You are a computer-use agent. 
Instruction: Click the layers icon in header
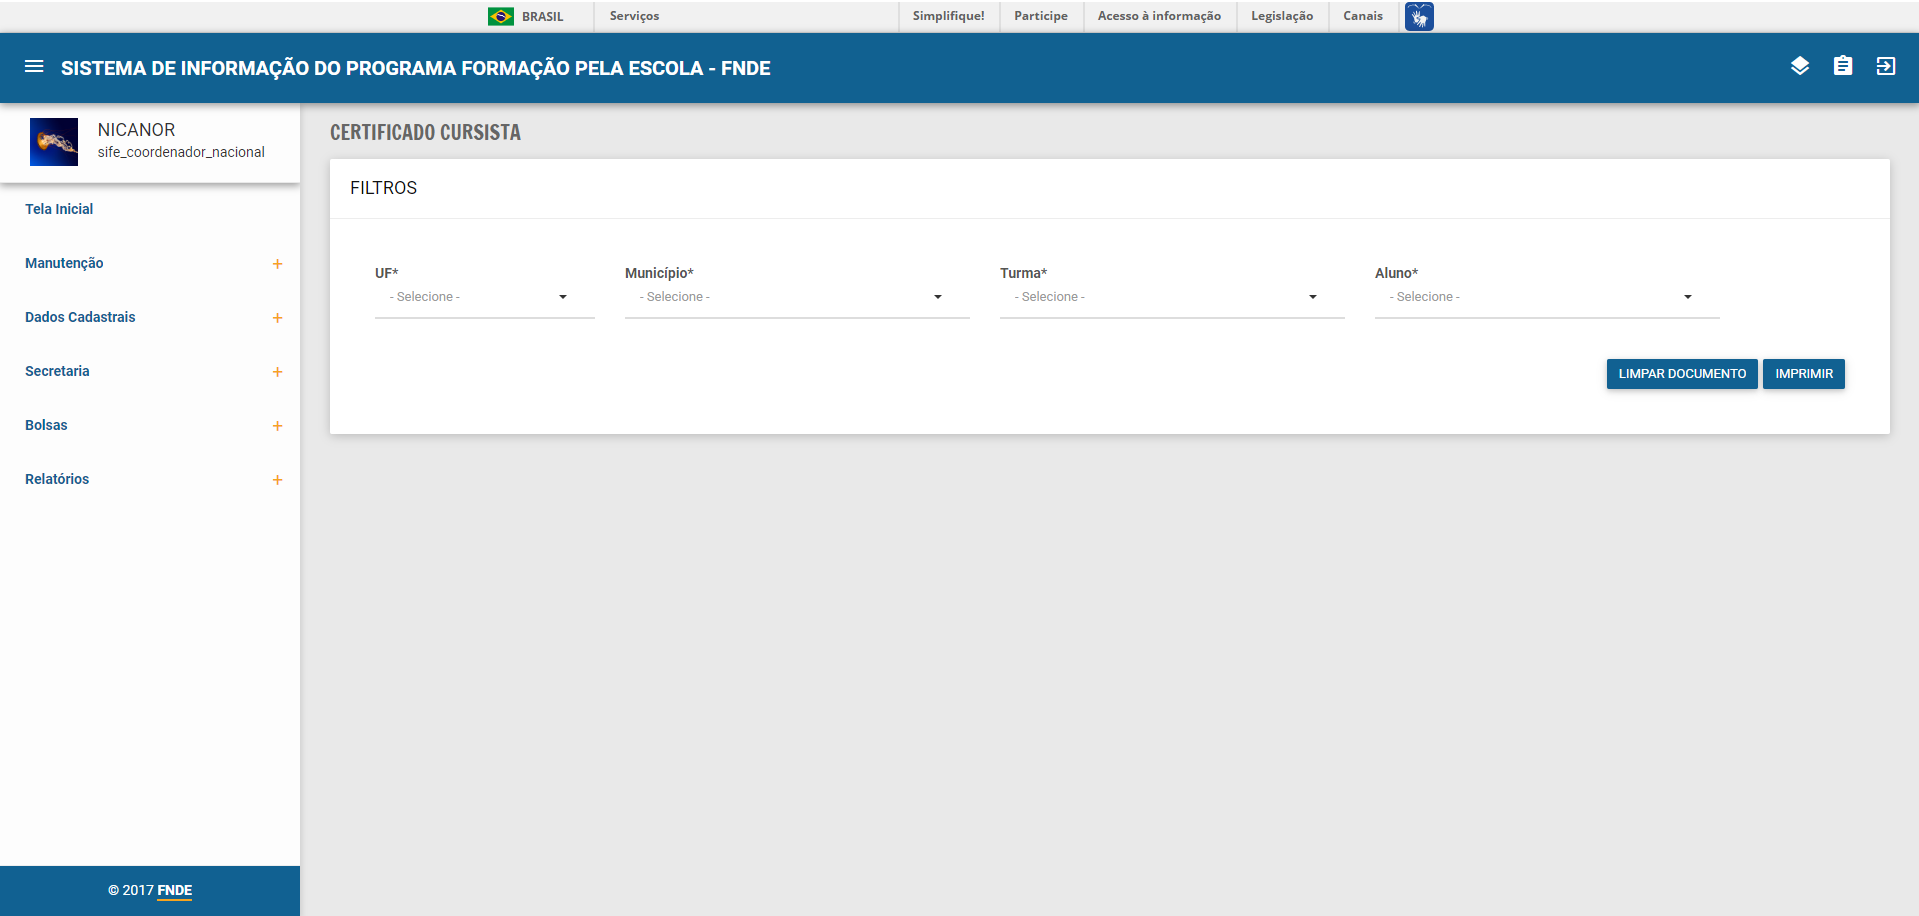[x=1799, y=67]
